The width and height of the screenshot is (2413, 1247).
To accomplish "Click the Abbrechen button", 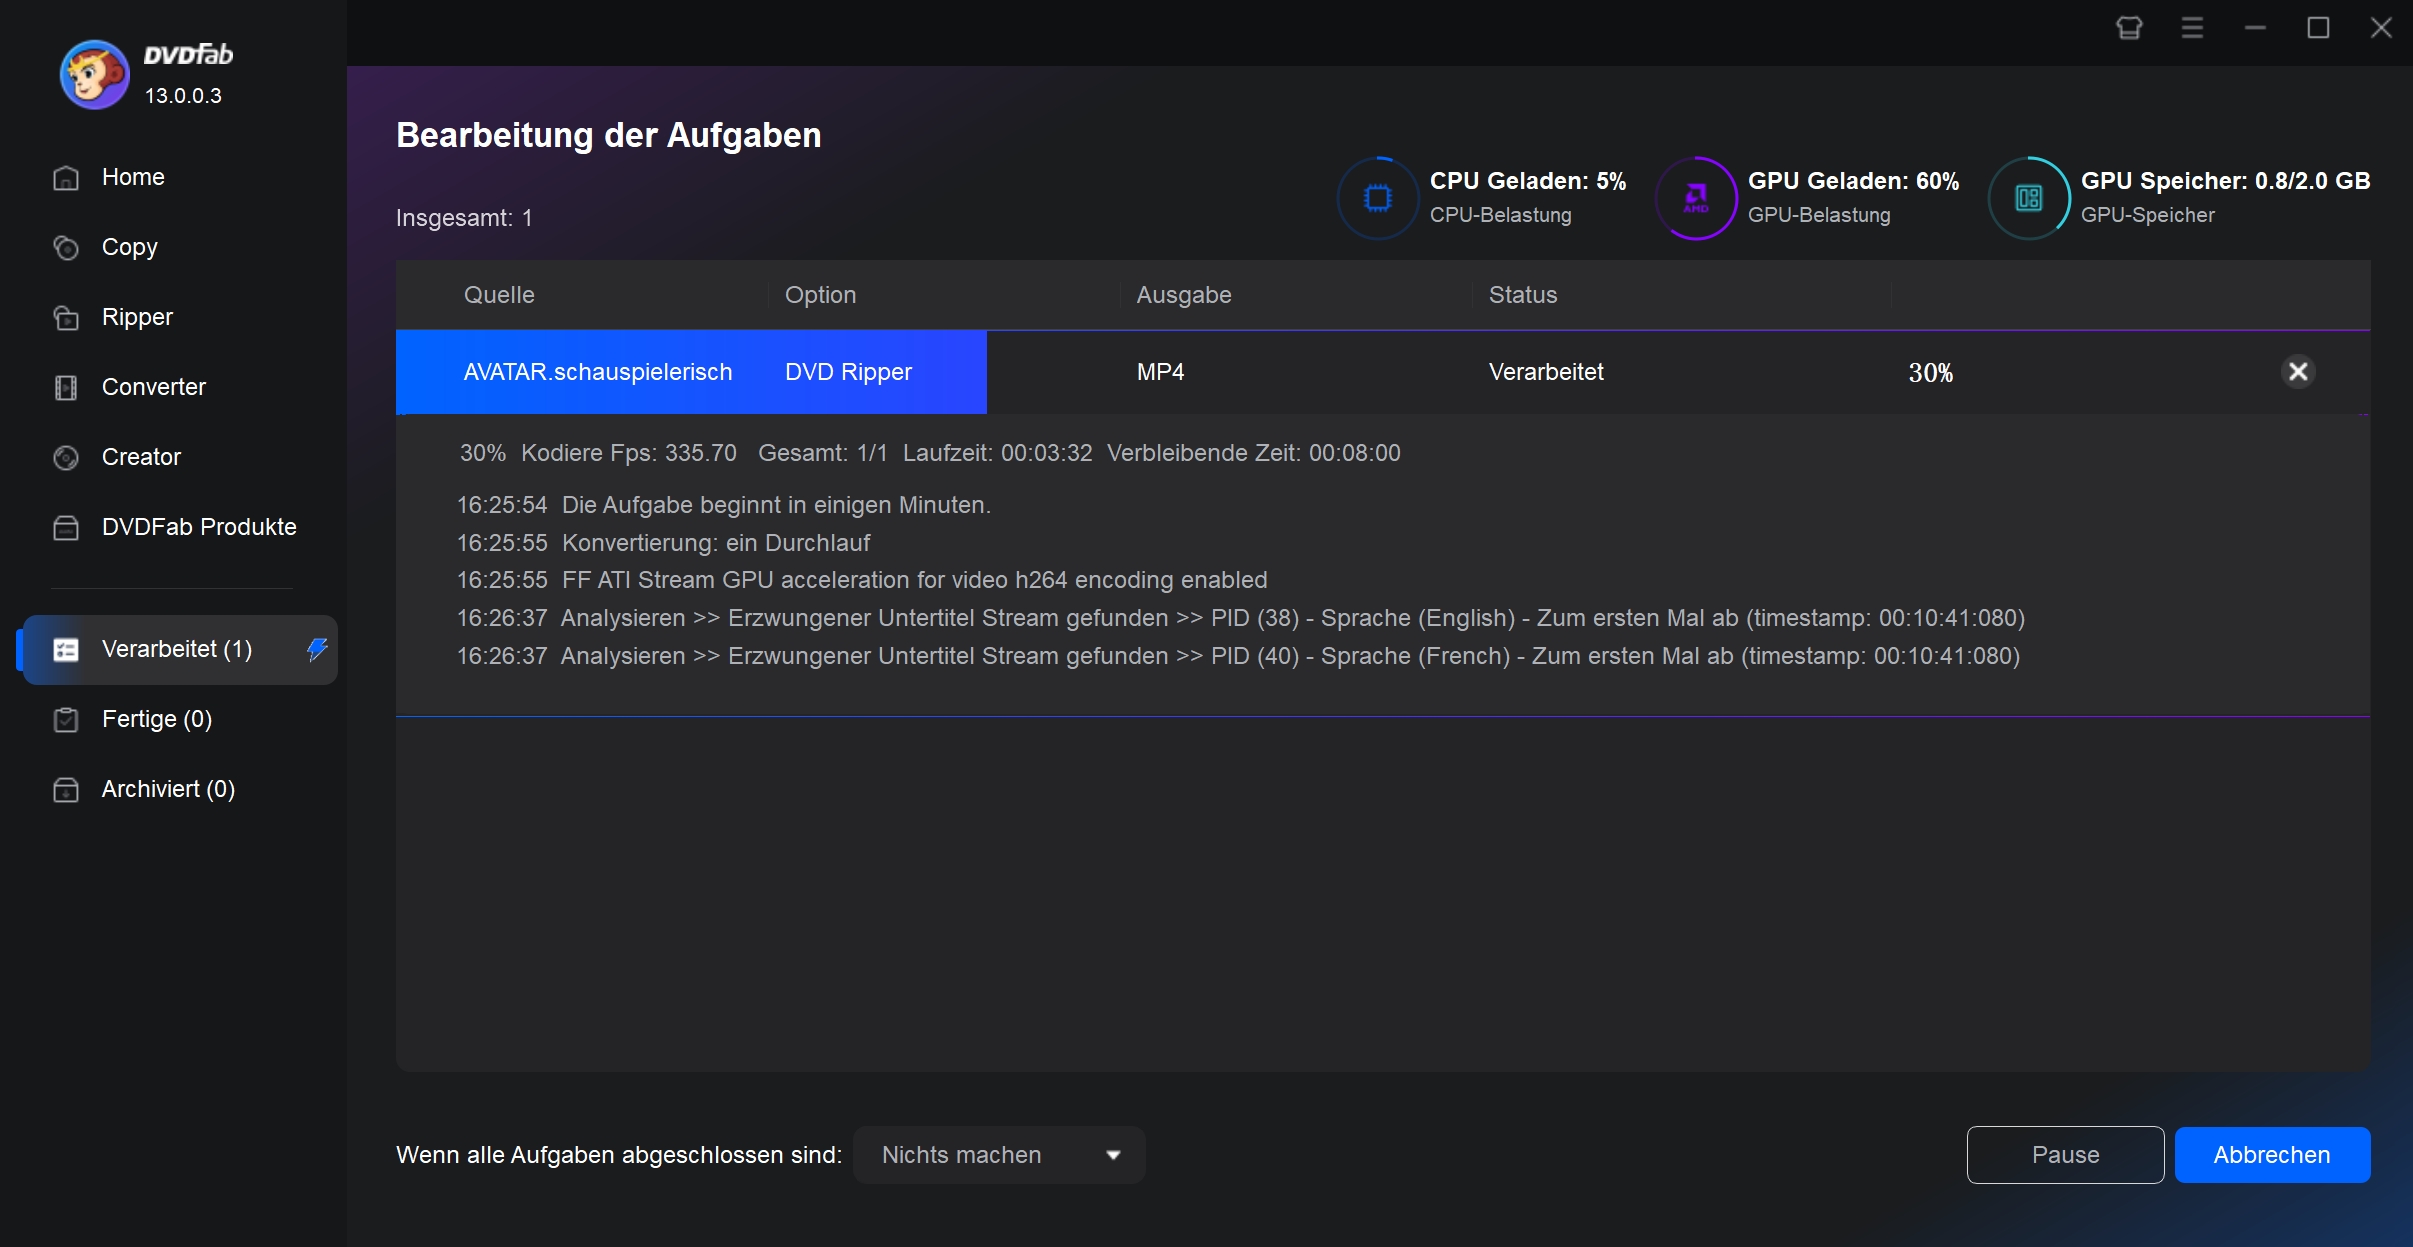I will (2273, 1155).
